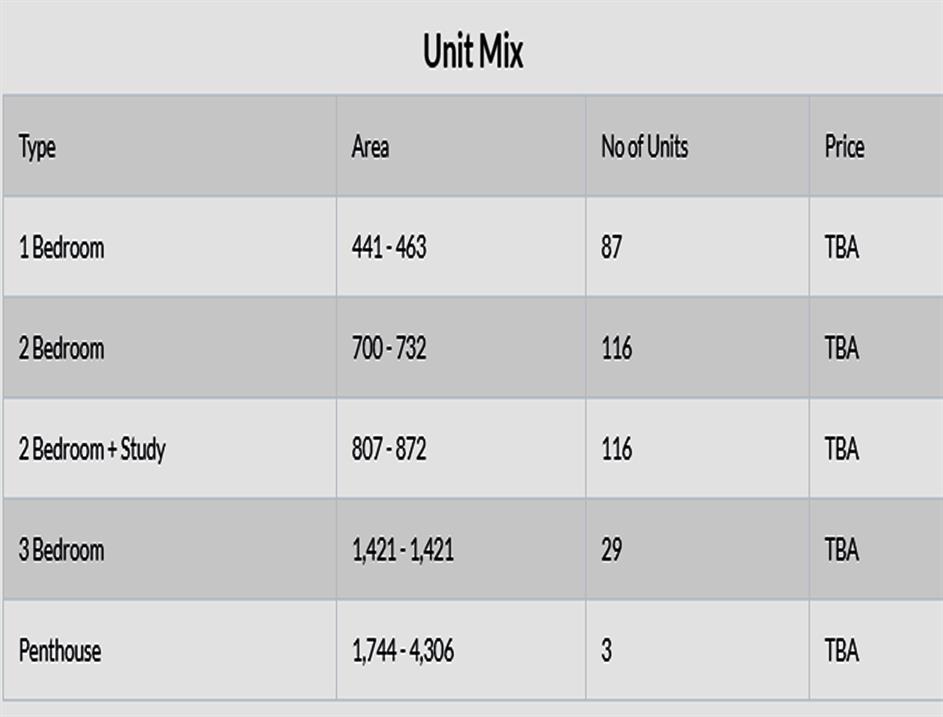Select the unit count "29"
Image resolution: width=943 pixels, height=717 pixels.
point(611,550)
